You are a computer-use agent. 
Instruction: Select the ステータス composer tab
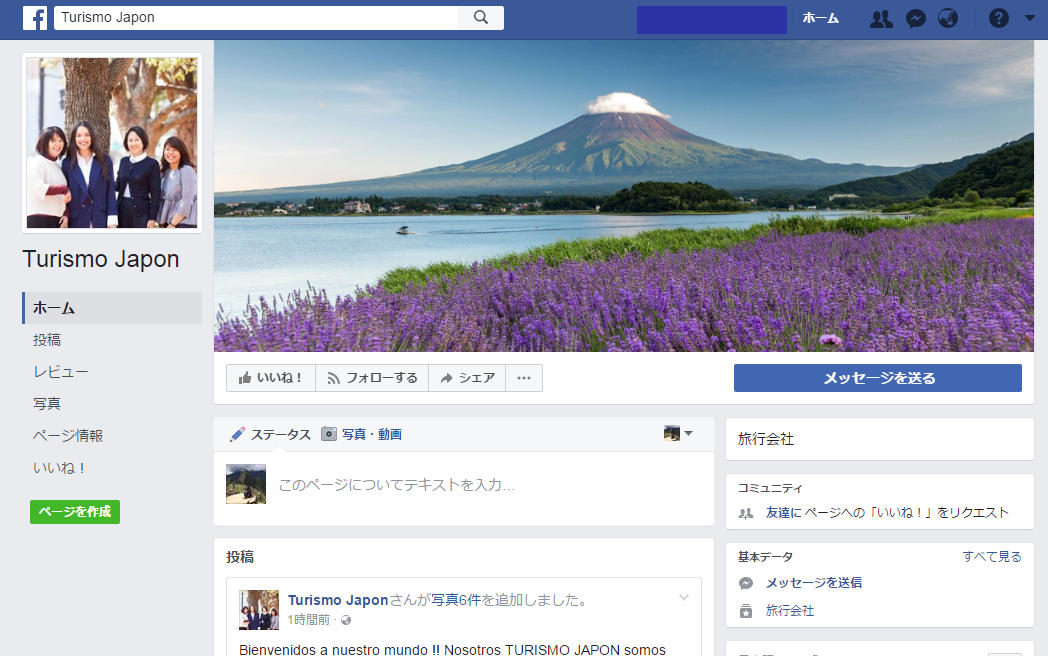click(x=271, y=435)
